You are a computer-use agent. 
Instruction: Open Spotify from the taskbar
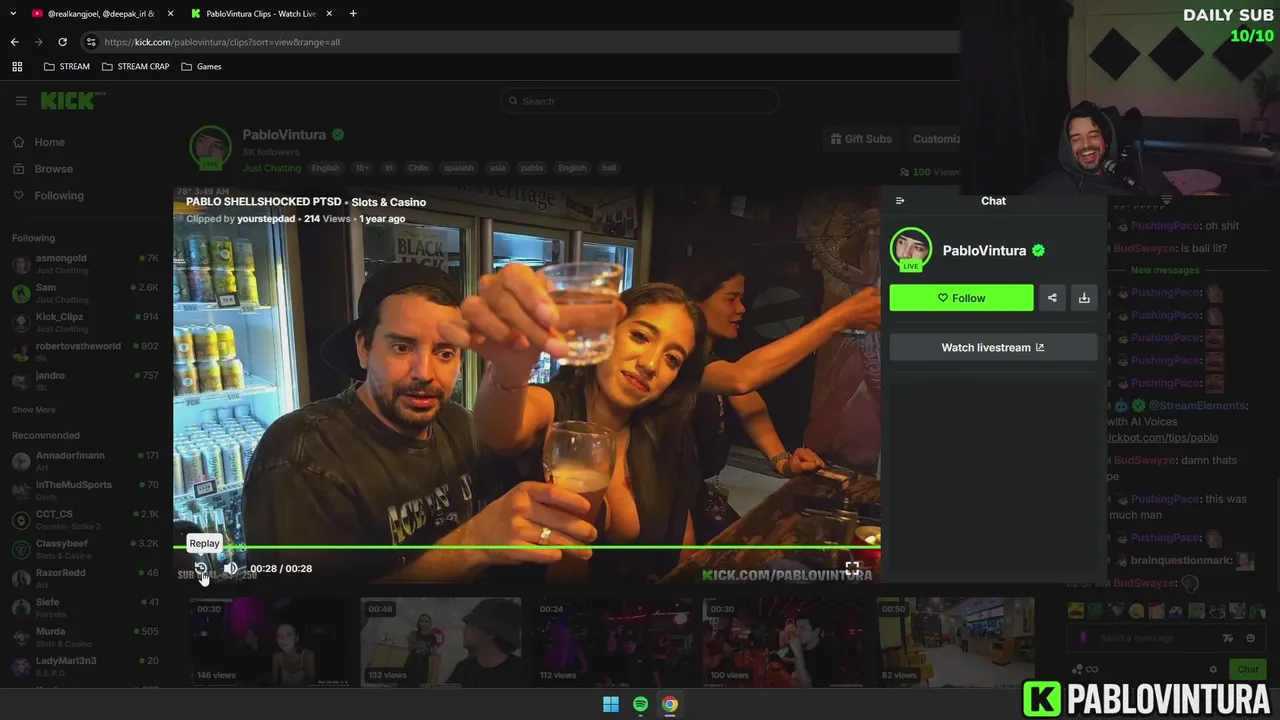[x=640, y=704]
